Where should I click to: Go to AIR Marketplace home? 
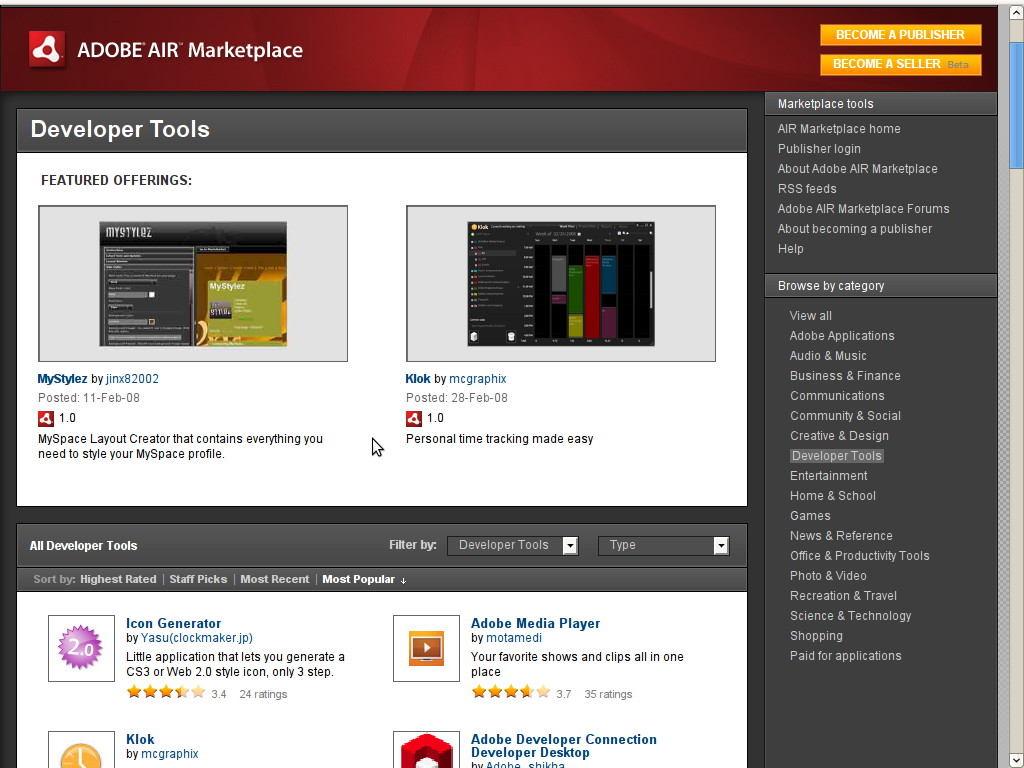[839, 129]
